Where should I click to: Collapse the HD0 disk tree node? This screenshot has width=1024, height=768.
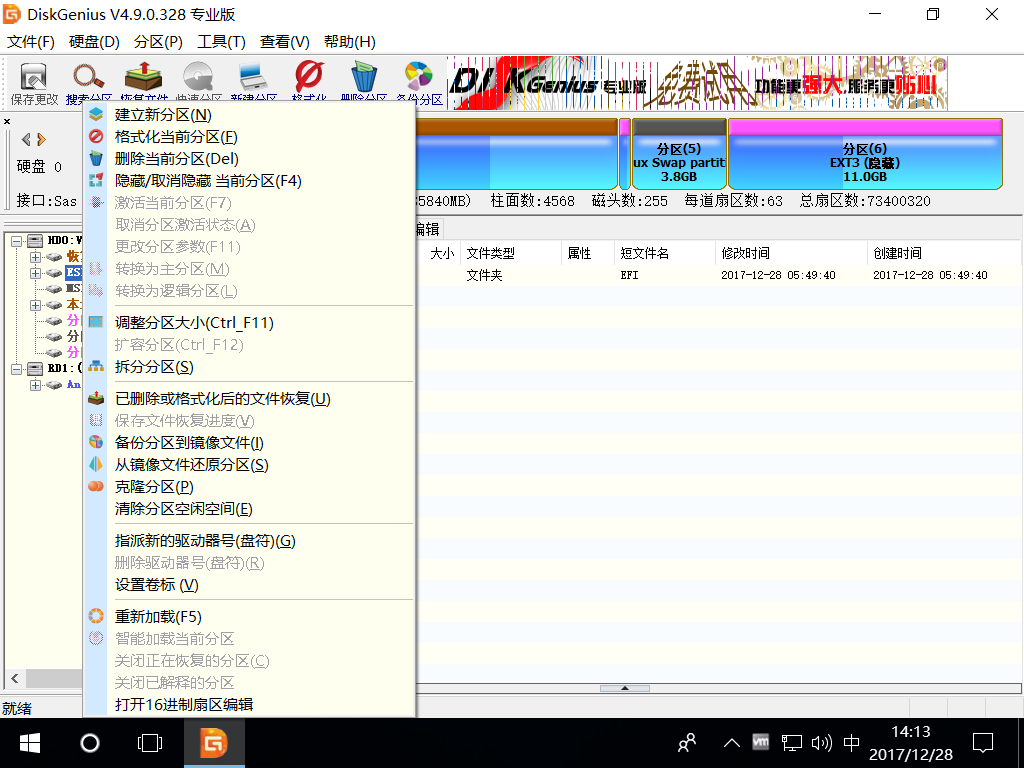pyautogui.click(x=16, y=241)
